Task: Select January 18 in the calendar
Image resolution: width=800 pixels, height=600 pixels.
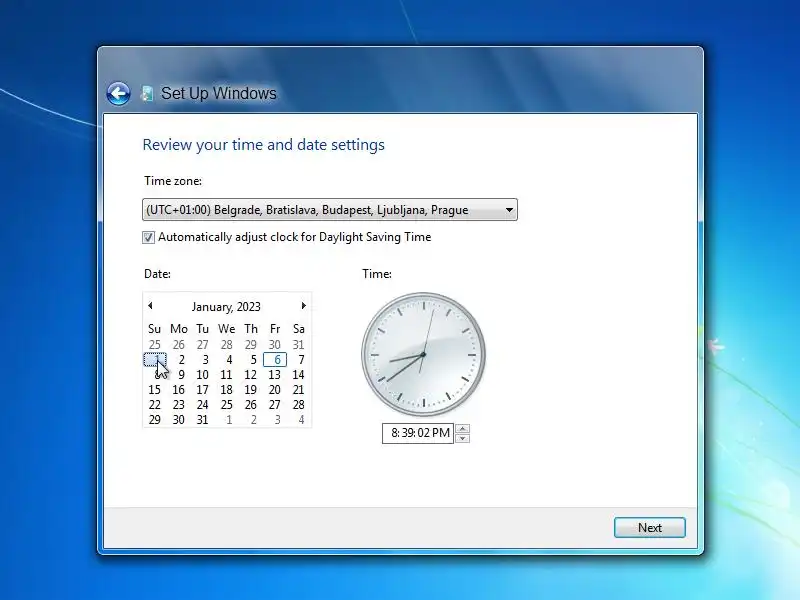Action: pos(227,390)
